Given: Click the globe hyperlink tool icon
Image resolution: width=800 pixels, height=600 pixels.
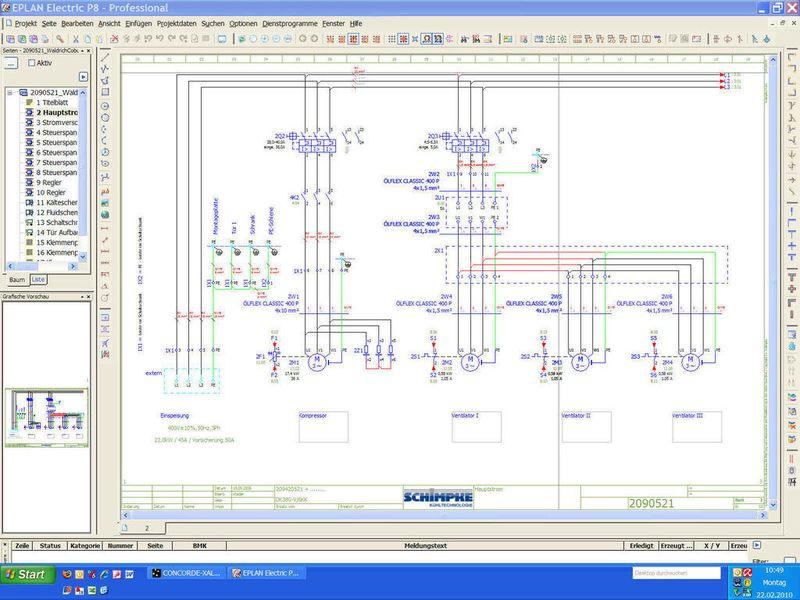Looking at the screenshot, I should 105,215.
